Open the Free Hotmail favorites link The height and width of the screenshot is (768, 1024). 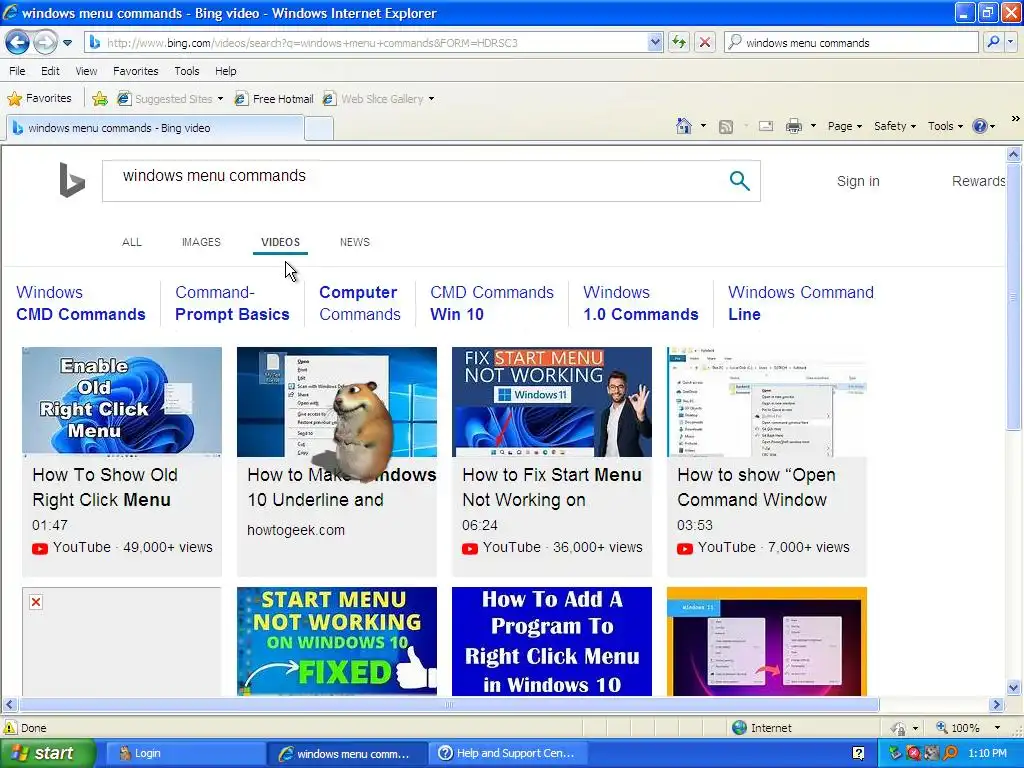click(274, 99)
